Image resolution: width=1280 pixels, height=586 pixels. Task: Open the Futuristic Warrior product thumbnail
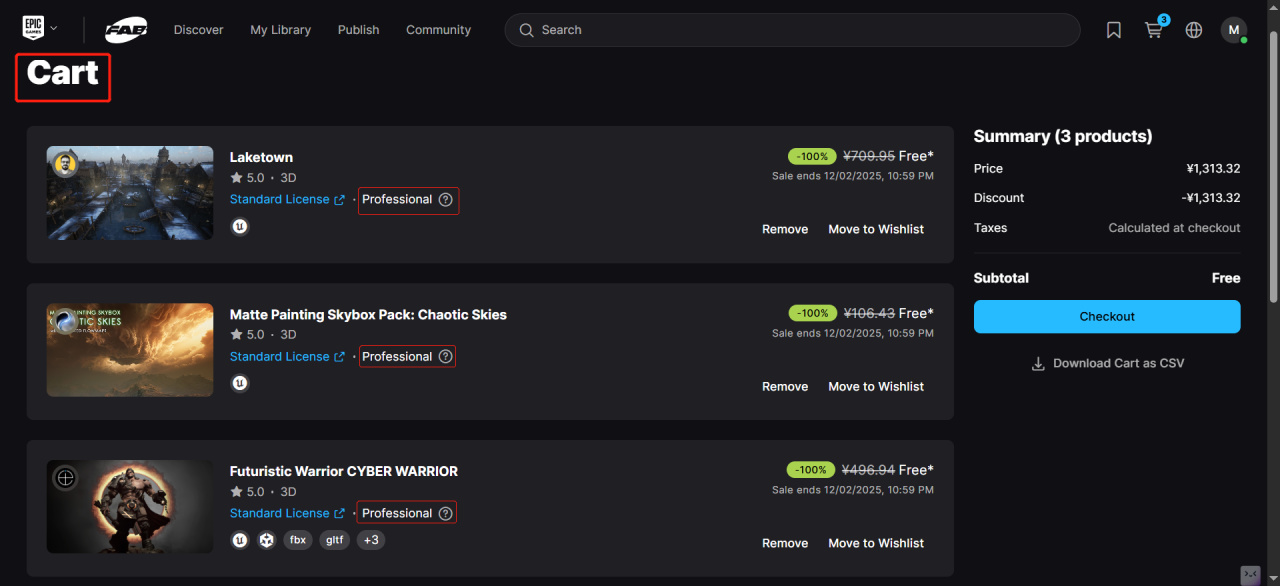point(130,507)
